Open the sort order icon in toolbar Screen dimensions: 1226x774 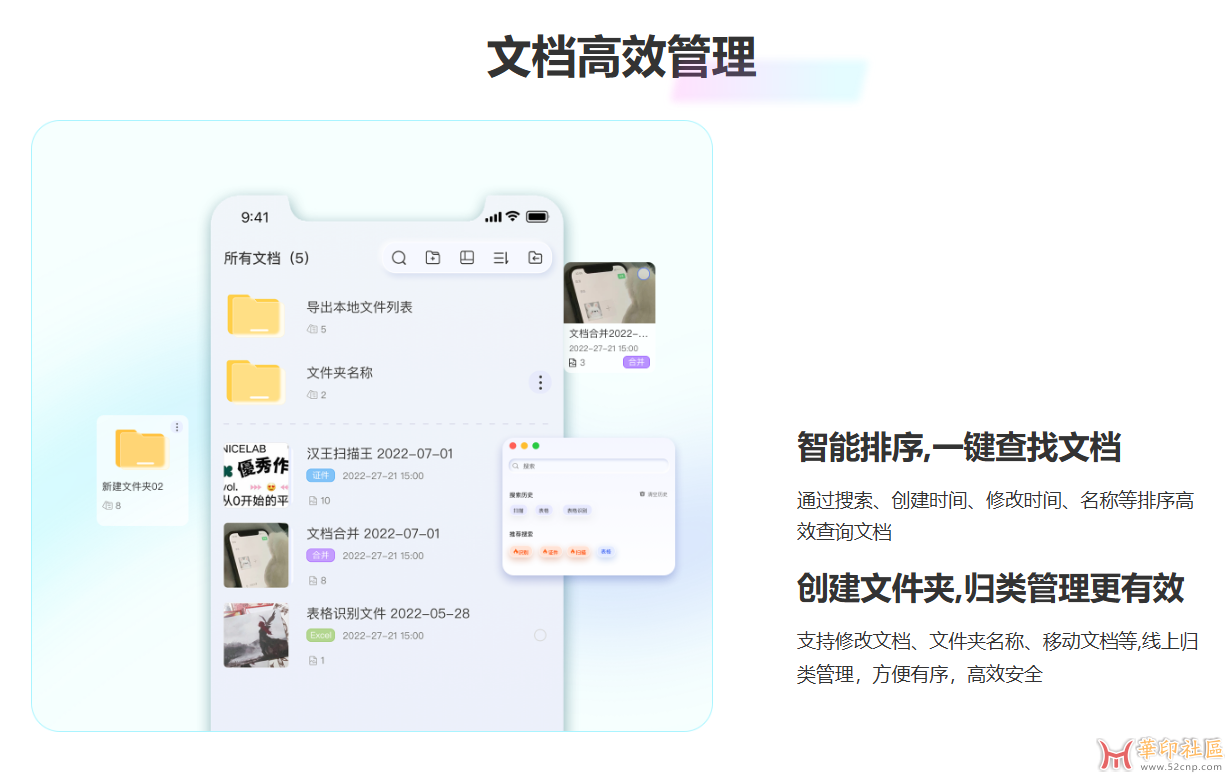tap(501, 257)
